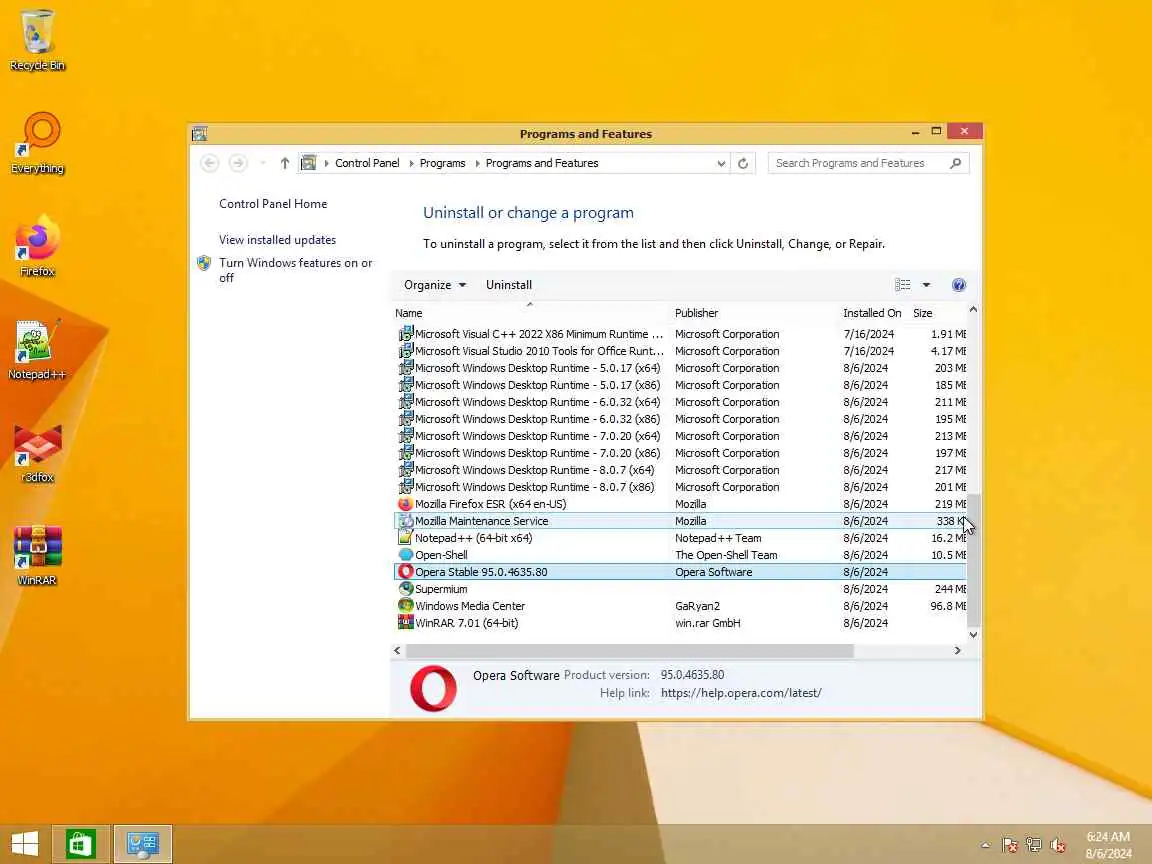Click the Forward navigation arrow

(x=238, y=163)
